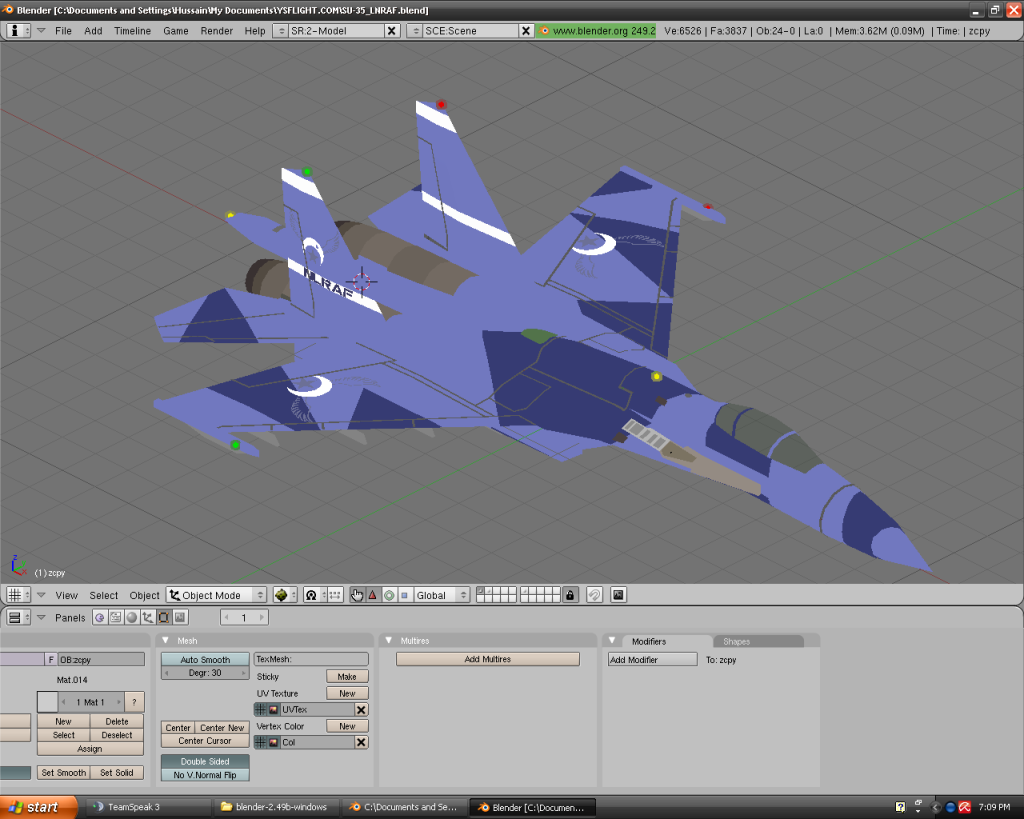Collapse the Mesh panel triangle
This screenshot has height=819, width=1024.
click(x=166, y=641)
